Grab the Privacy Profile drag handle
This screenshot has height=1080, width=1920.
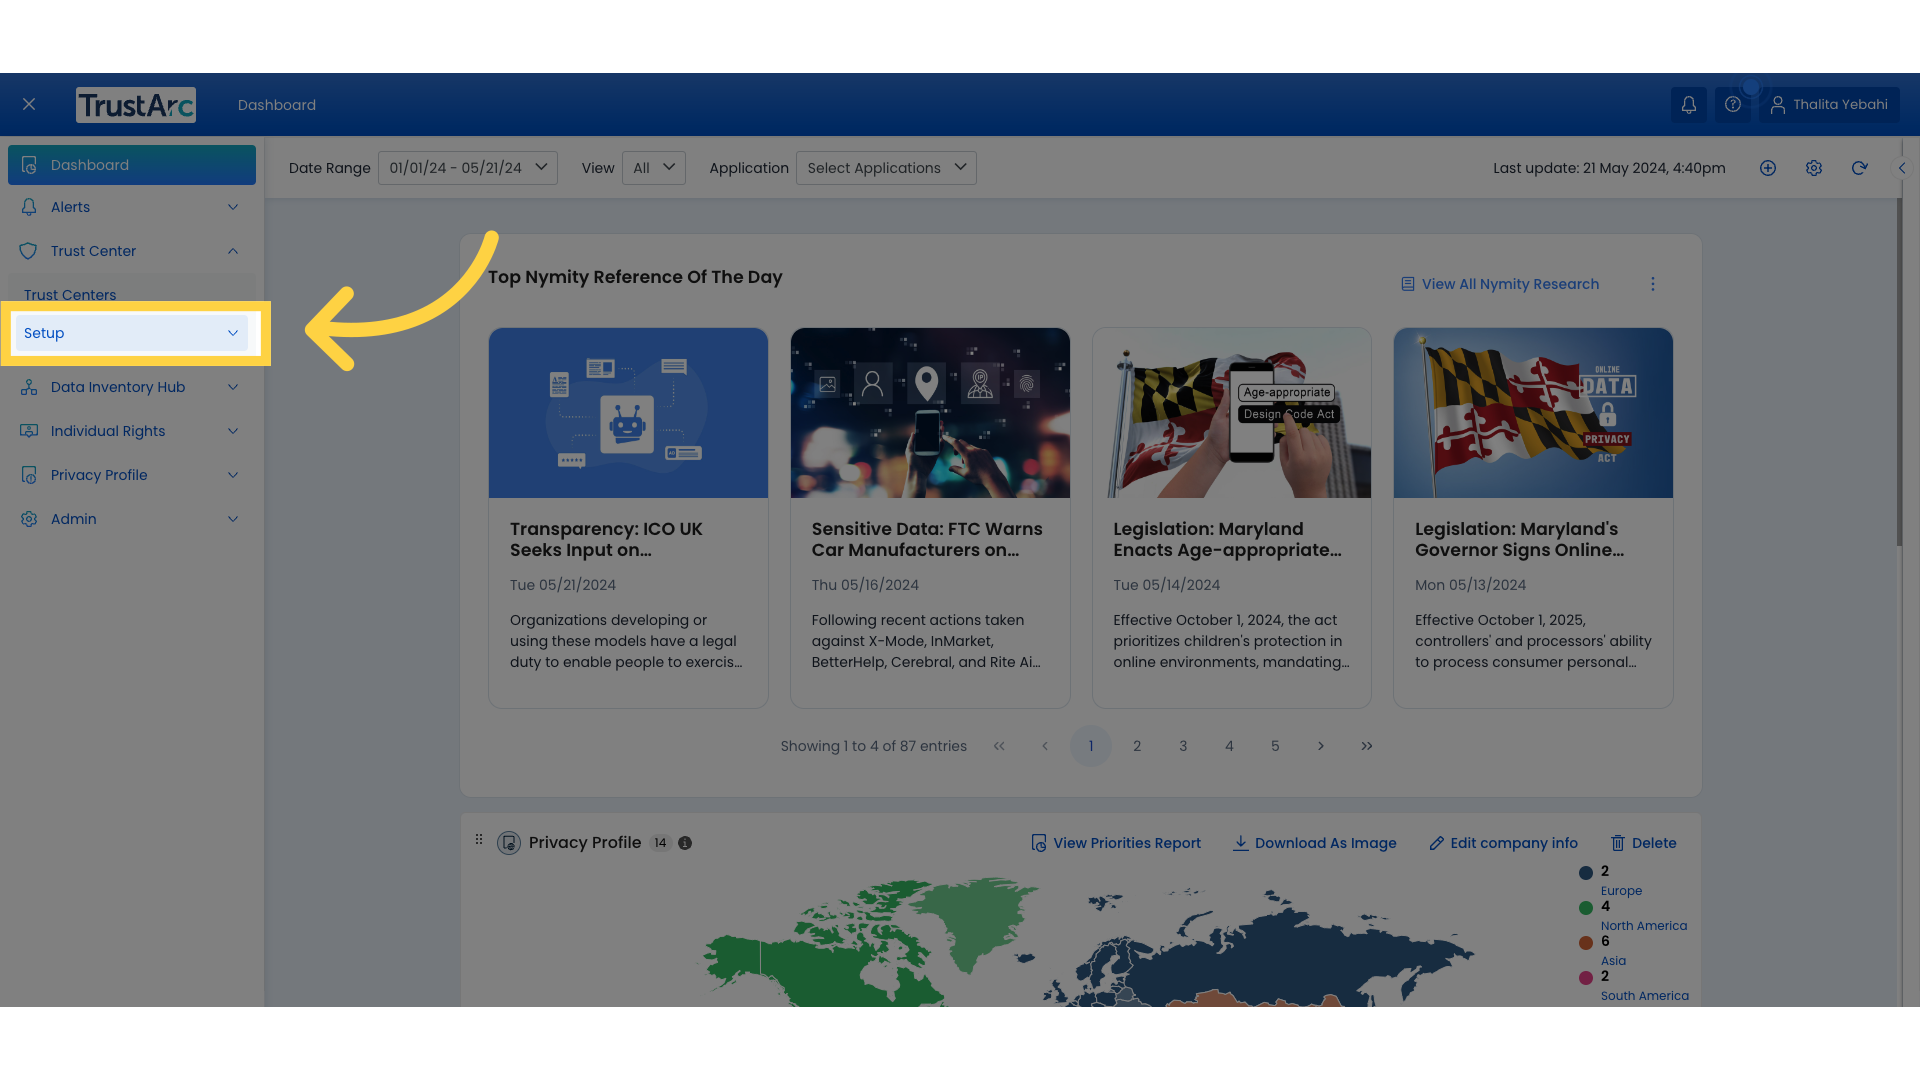(x=479, y=840)
